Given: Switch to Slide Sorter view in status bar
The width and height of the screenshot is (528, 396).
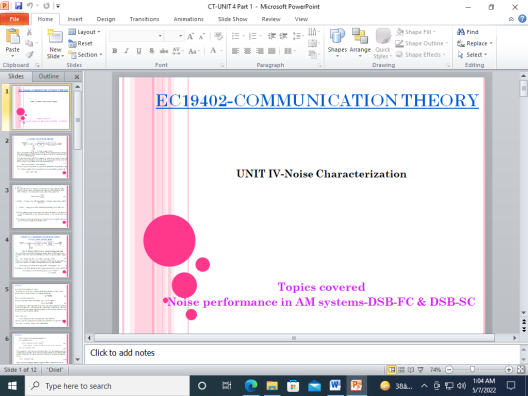Looking at the screenshot, I should pyautogui.click(x=401, y=370).
